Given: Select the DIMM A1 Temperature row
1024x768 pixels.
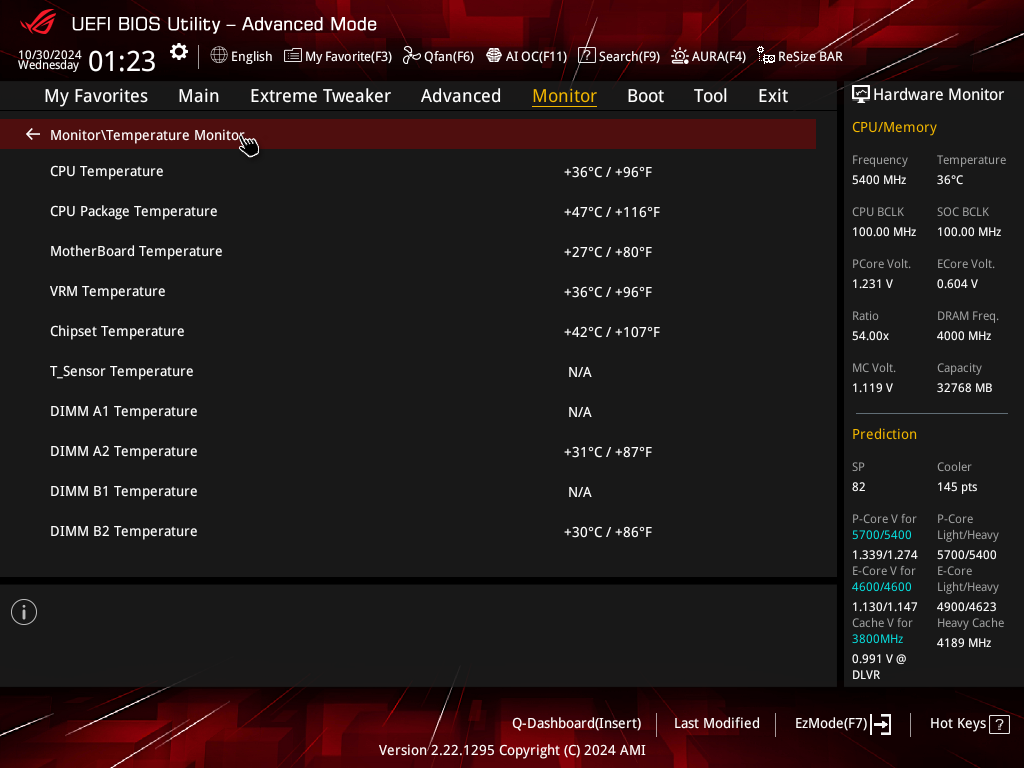Looking at the screenshot, I should point(408,411).
